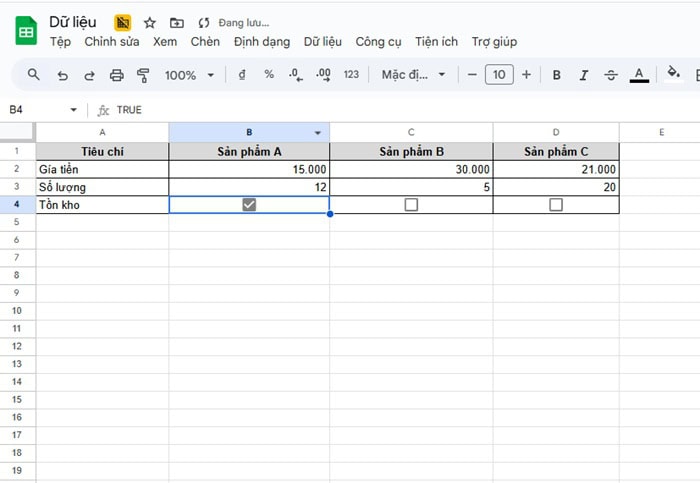Open the Chỉnh sửa menu
Screen dimensions: 700x483
coord(112,42)
